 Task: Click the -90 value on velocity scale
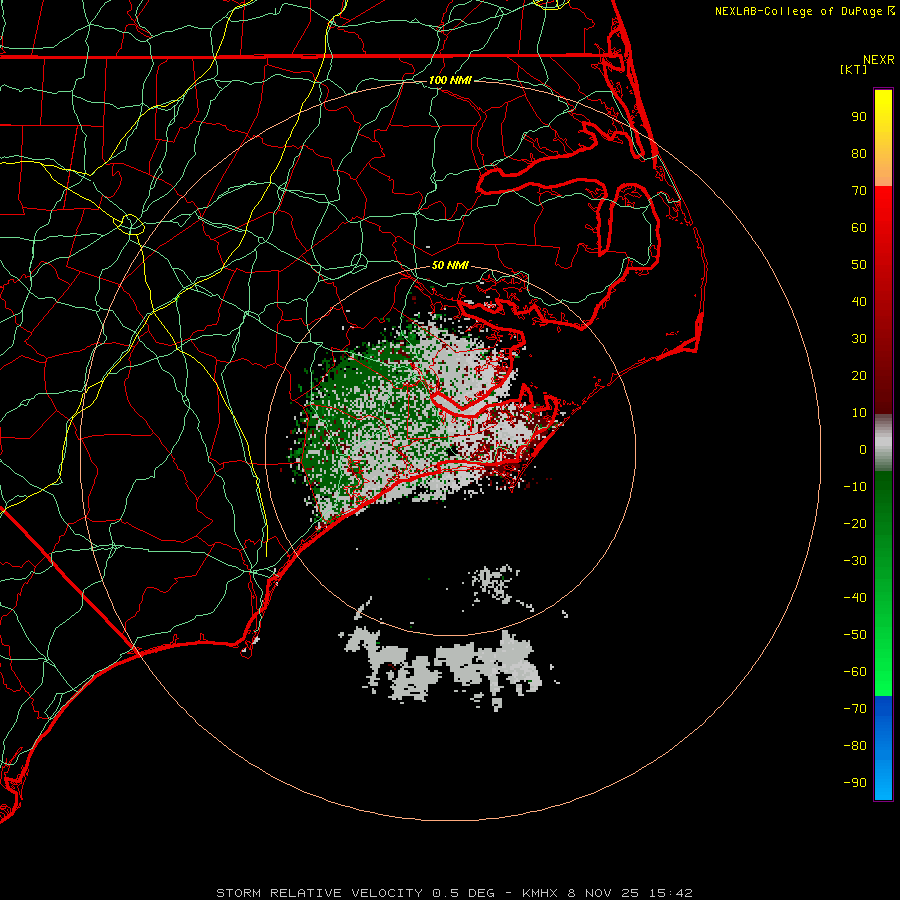(x=855, y=783)
